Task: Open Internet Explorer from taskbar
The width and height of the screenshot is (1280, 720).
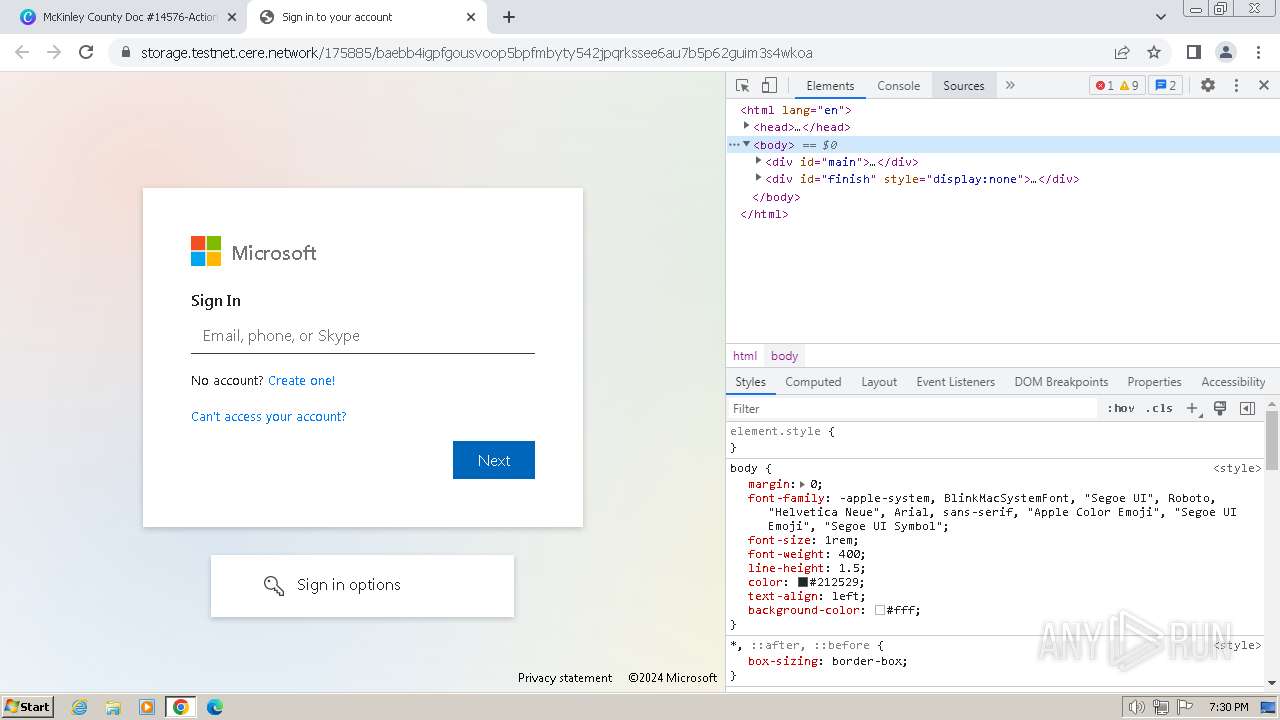Action: 79,707
